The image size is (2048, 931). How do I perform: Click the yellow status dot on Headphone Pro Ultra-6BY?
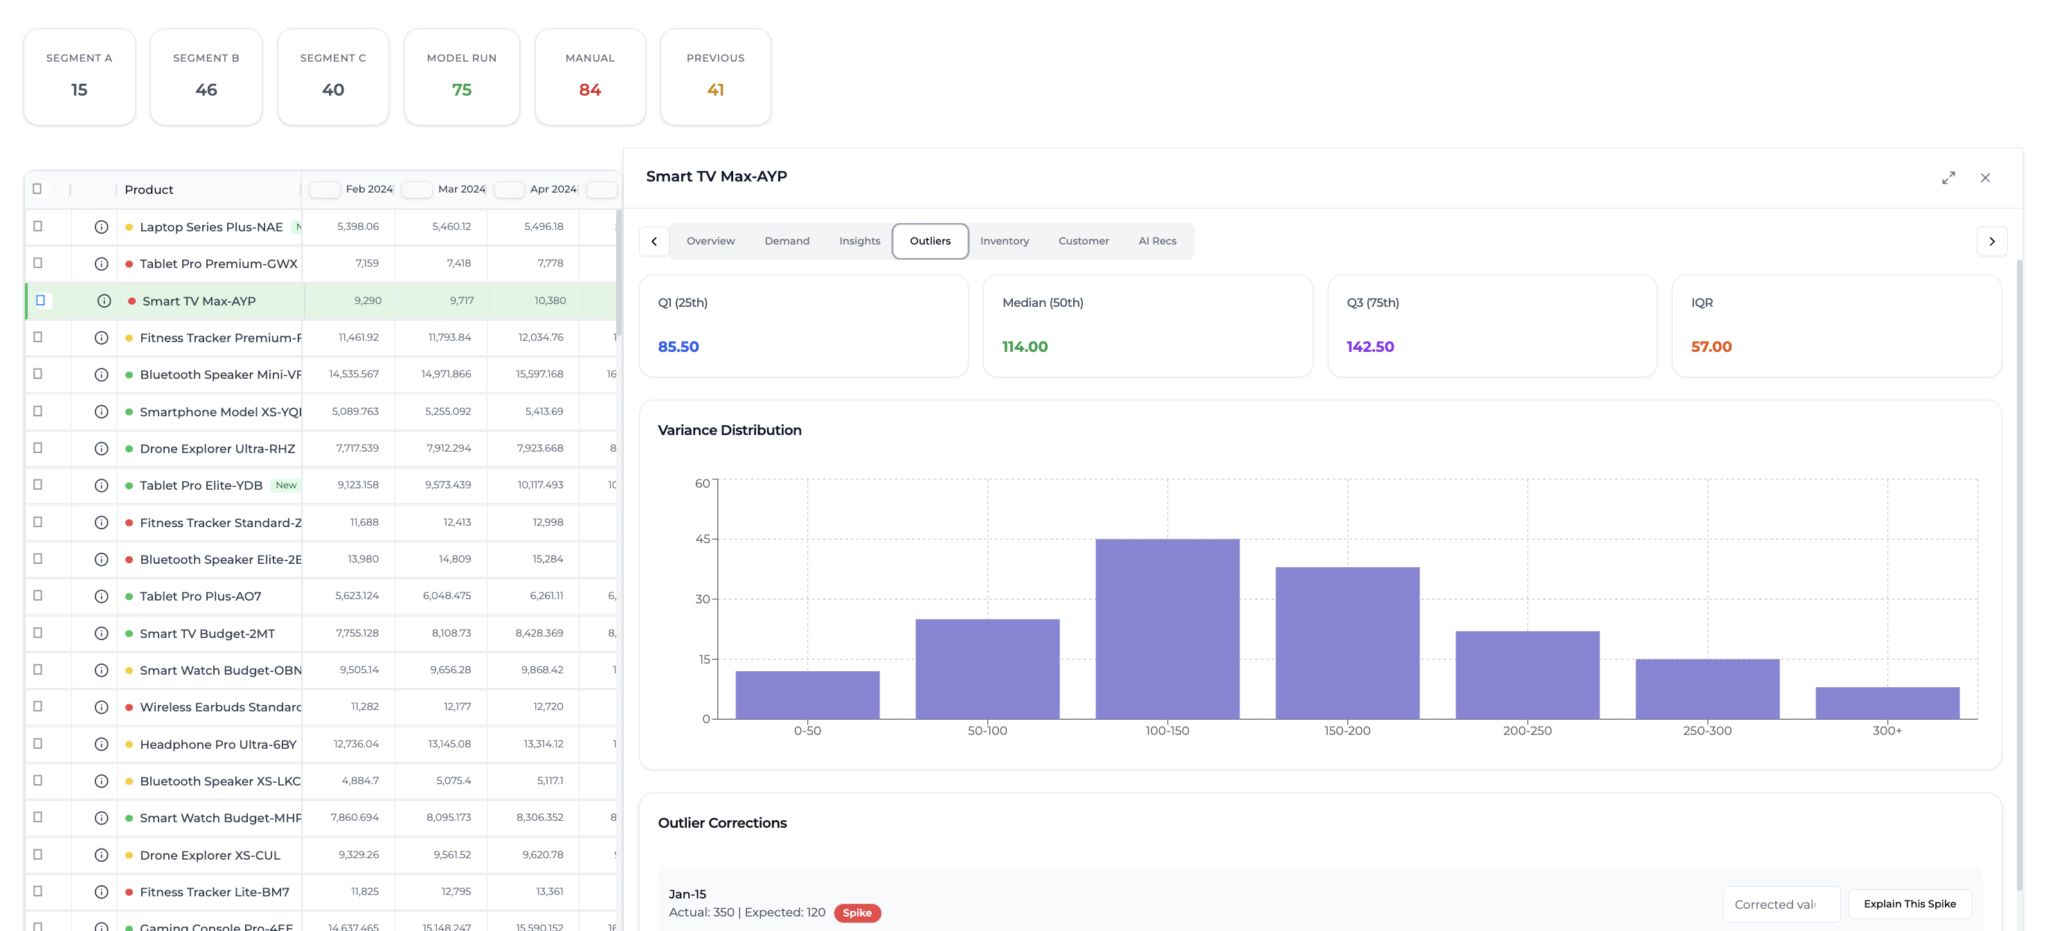coord(129,744)
